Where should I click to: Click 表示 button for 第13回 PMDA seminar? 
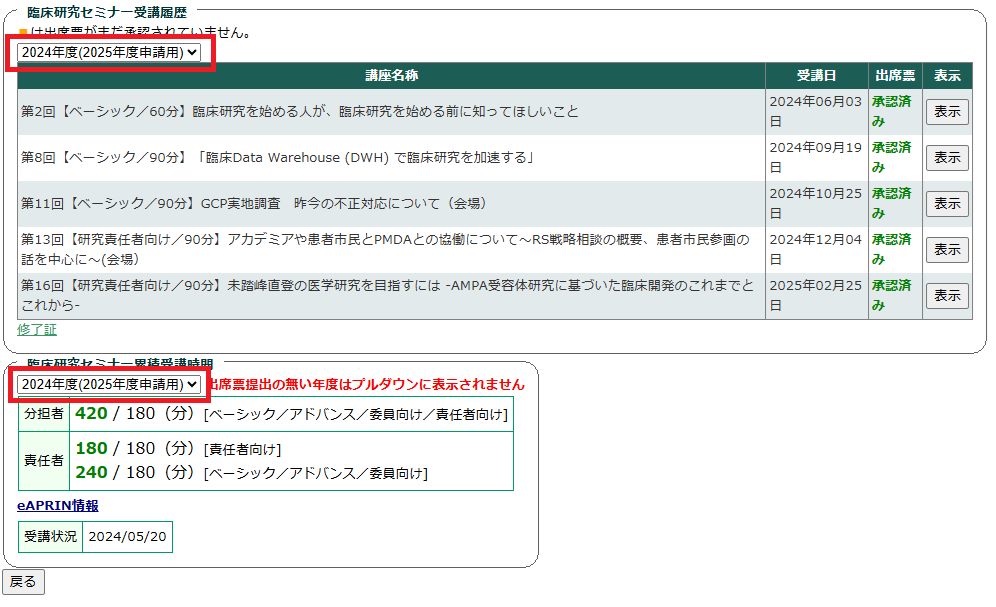click(x=946, y=250)
